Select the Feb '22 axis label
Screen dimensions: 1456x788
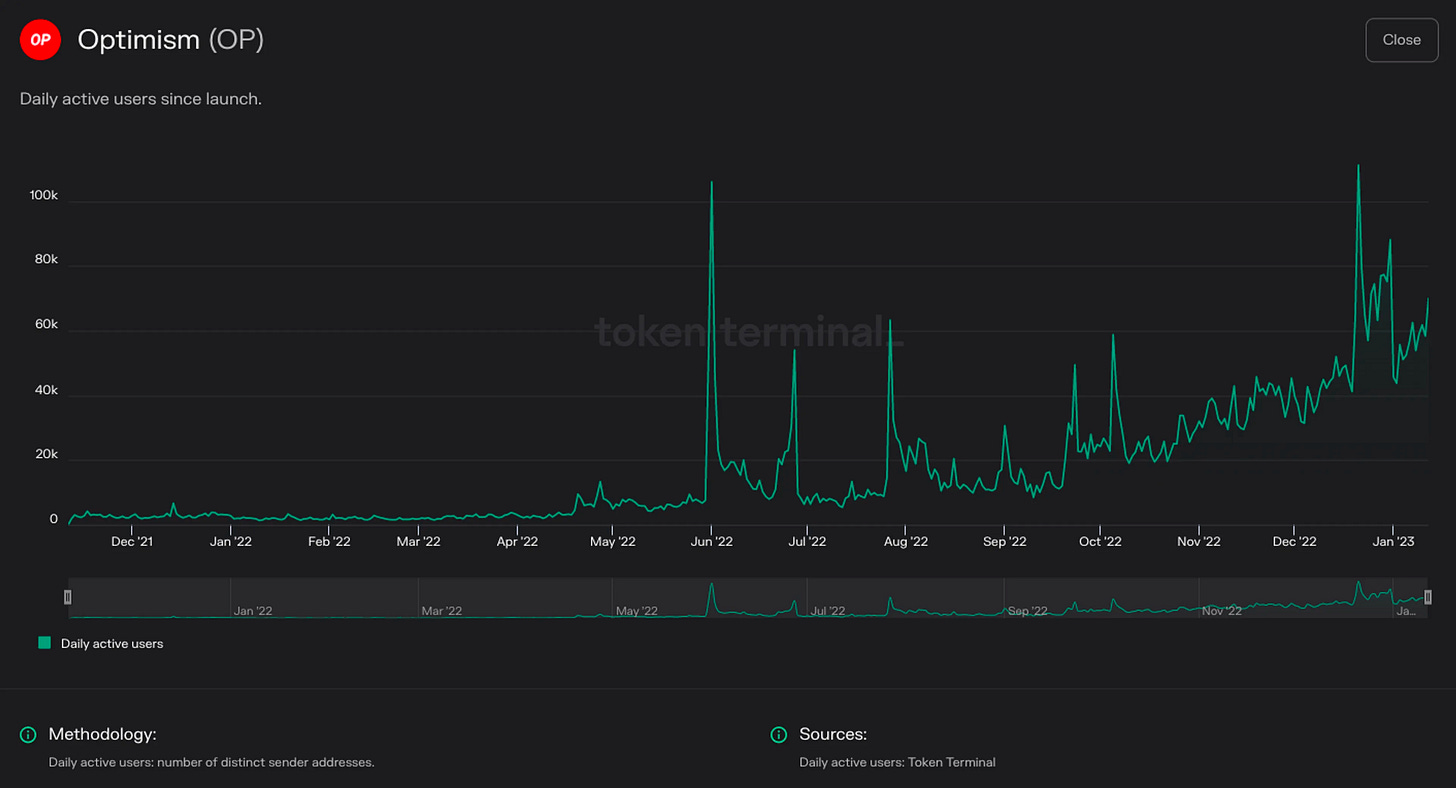(329, 542)
